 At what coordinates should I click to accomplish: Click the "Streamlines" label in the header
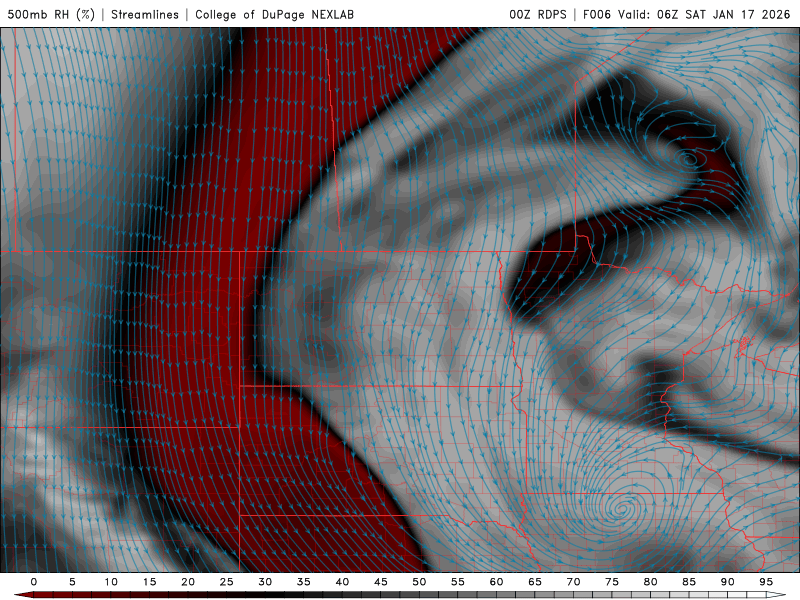coord(145,14)
